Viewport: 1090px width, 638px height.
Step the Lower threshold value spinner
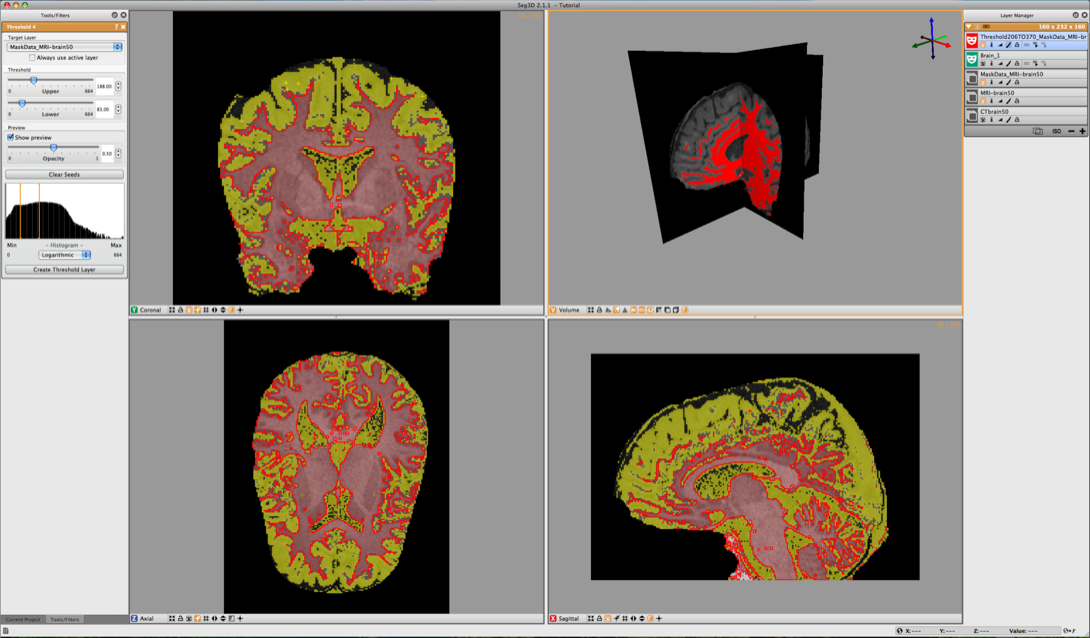(118, 109)
